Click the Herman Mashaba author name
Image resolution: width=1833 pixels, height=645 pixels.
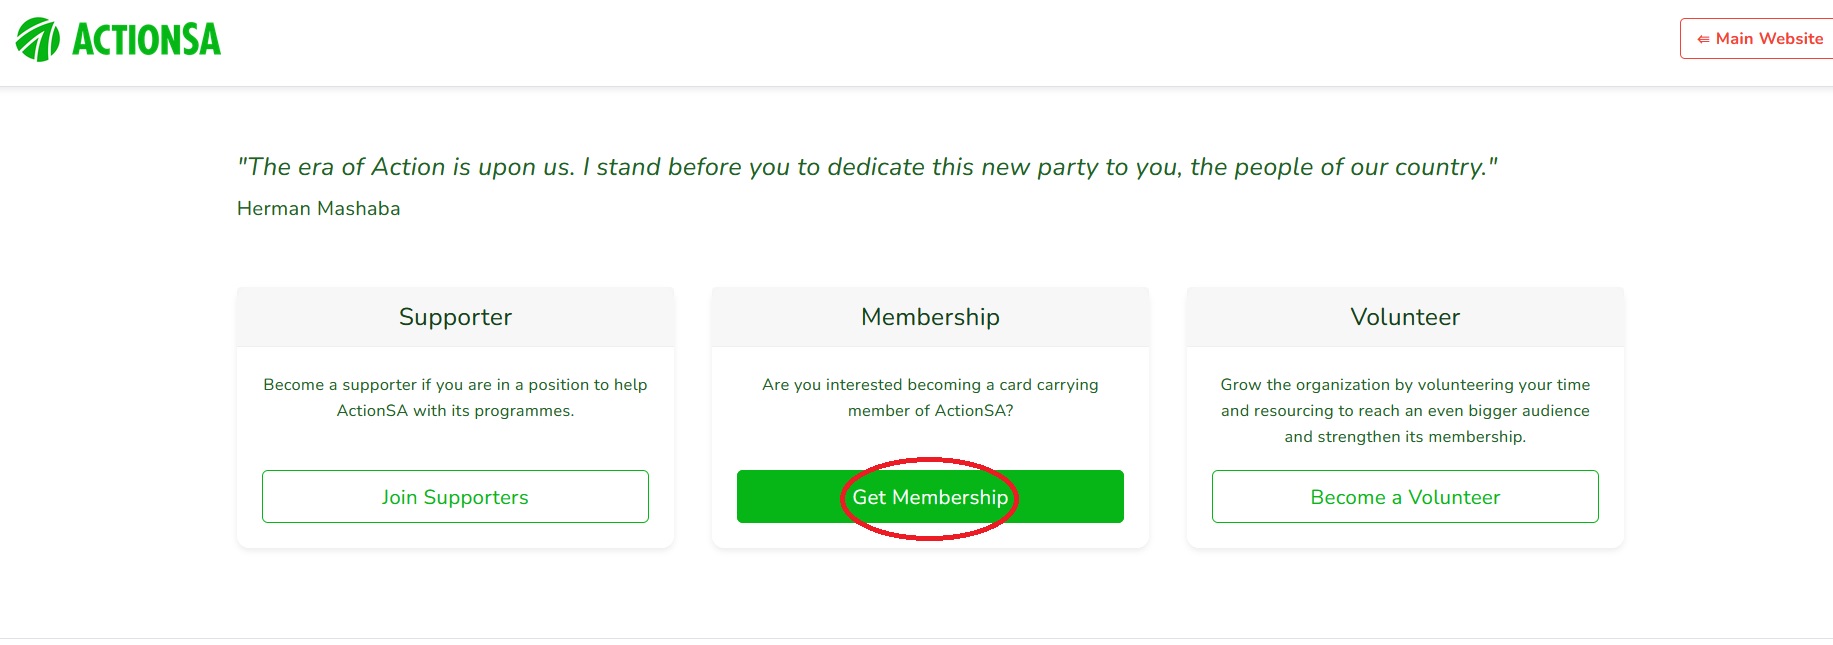point(318,208)
